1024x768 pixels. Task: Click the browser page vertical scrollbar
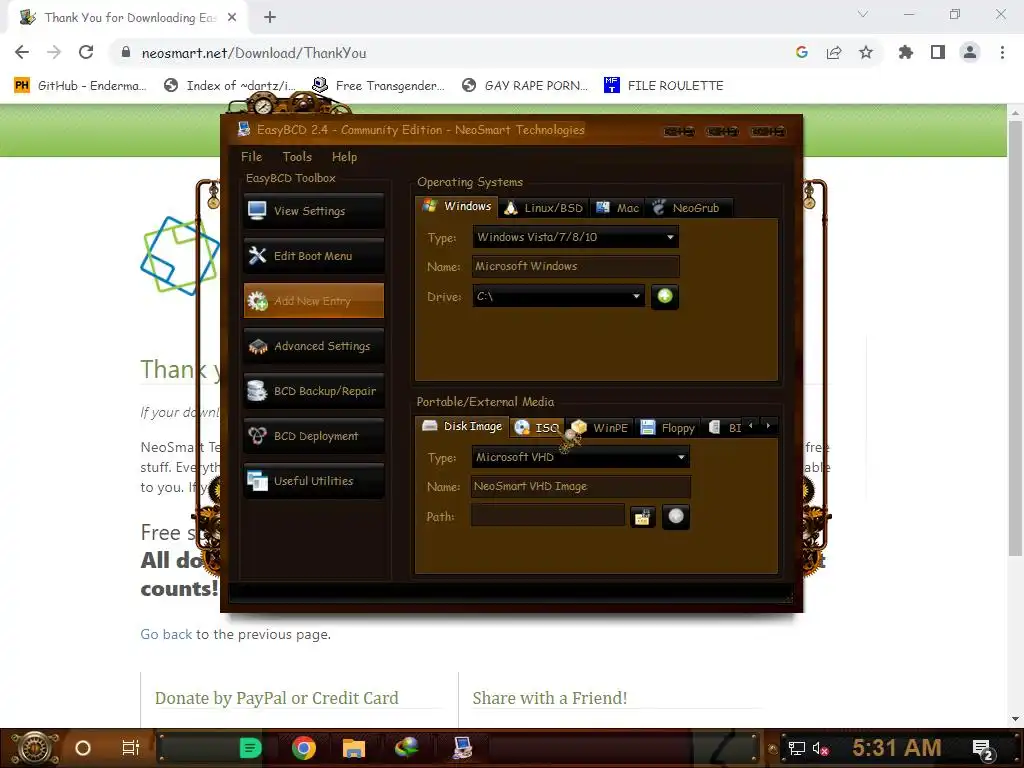[x=1015, y=339]
